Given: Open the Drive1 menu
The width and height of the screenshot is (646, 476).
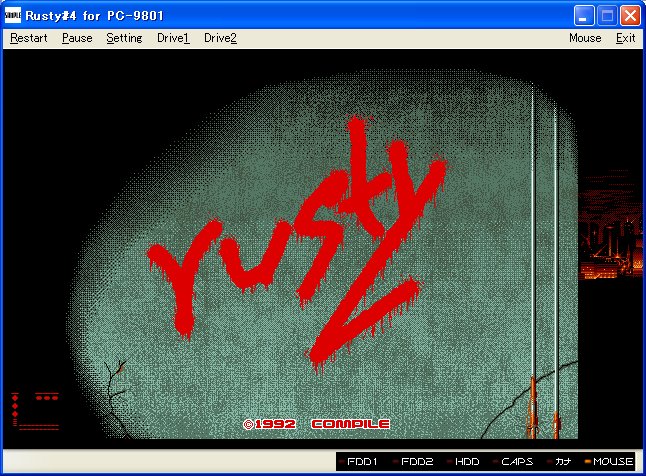Looking at the screenshot, I should tap(173, 38).
